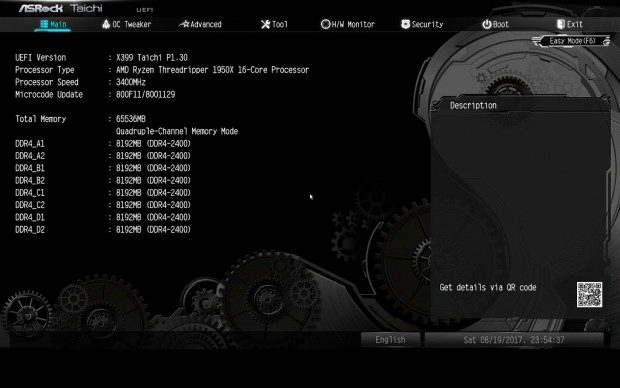
Task: Click the H/W Monitor circle icon
Action: coord(325,24)
